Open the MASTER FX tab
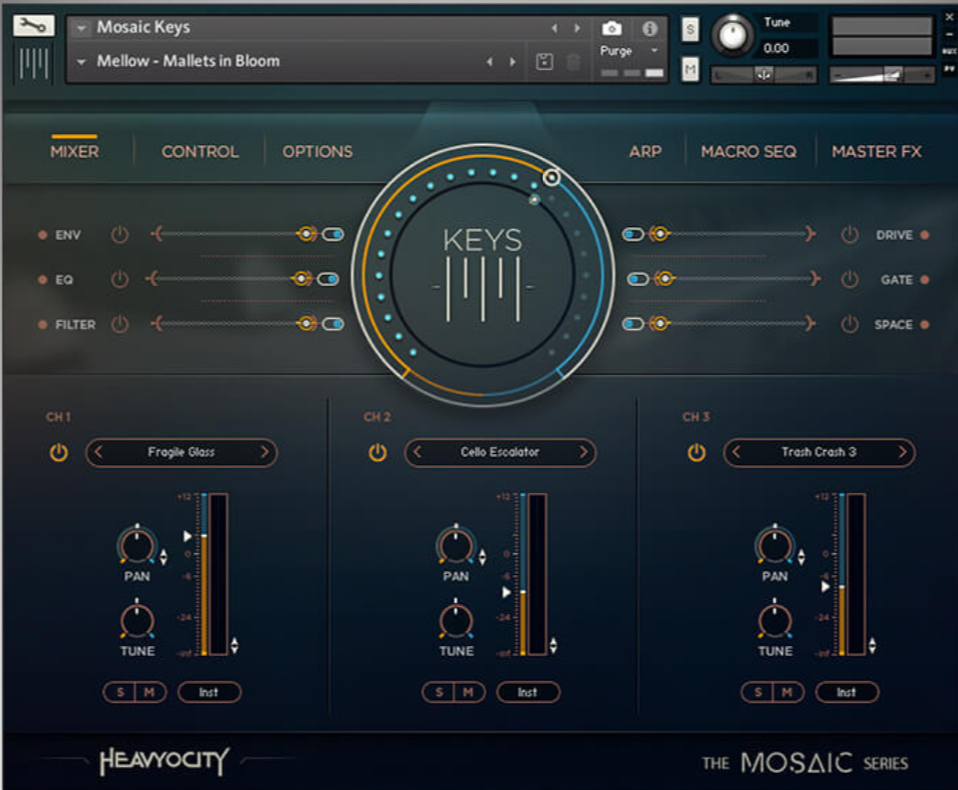 click(x=876, y=152)
